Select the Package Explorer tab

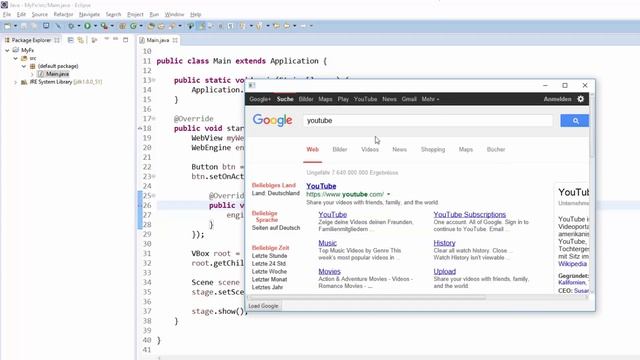[31, 40]
